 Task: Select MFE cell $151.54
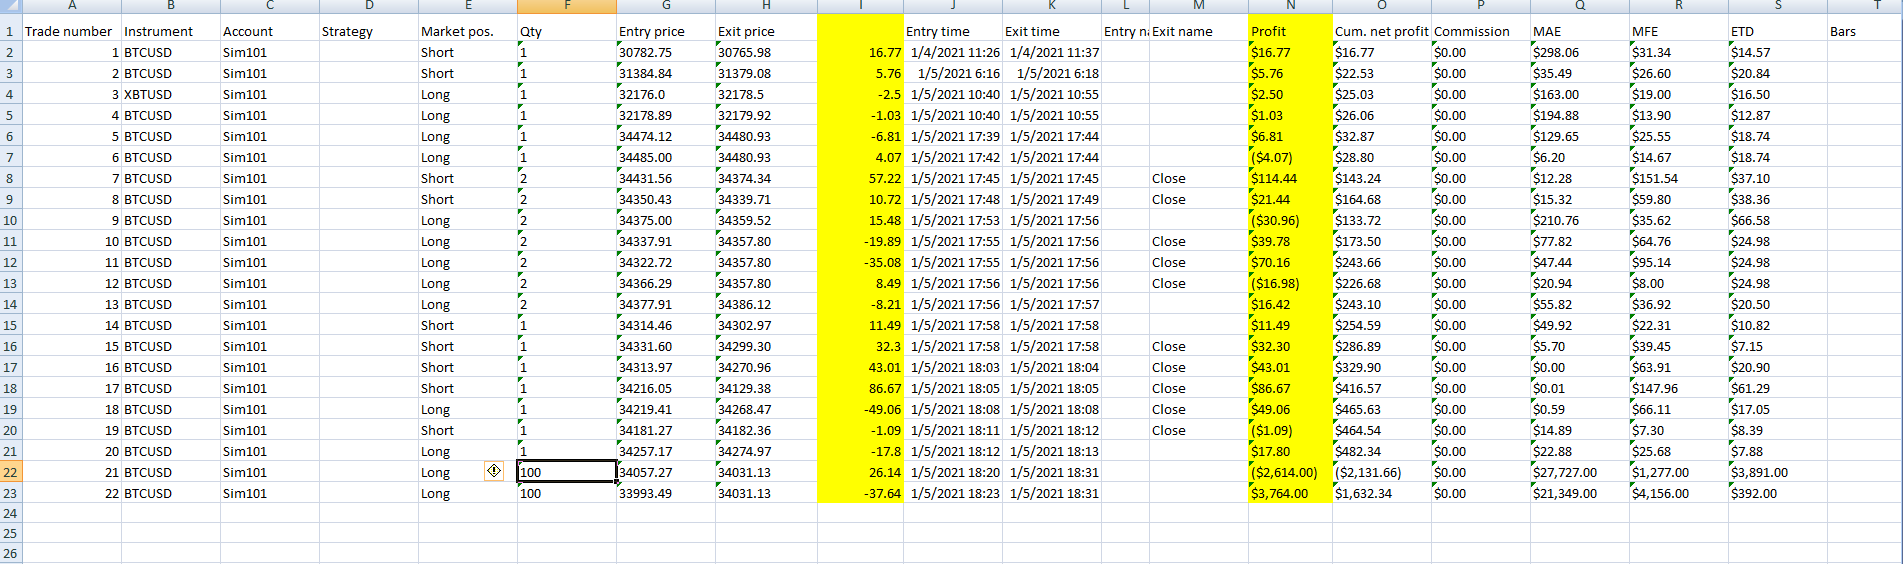click(1678, 178)
